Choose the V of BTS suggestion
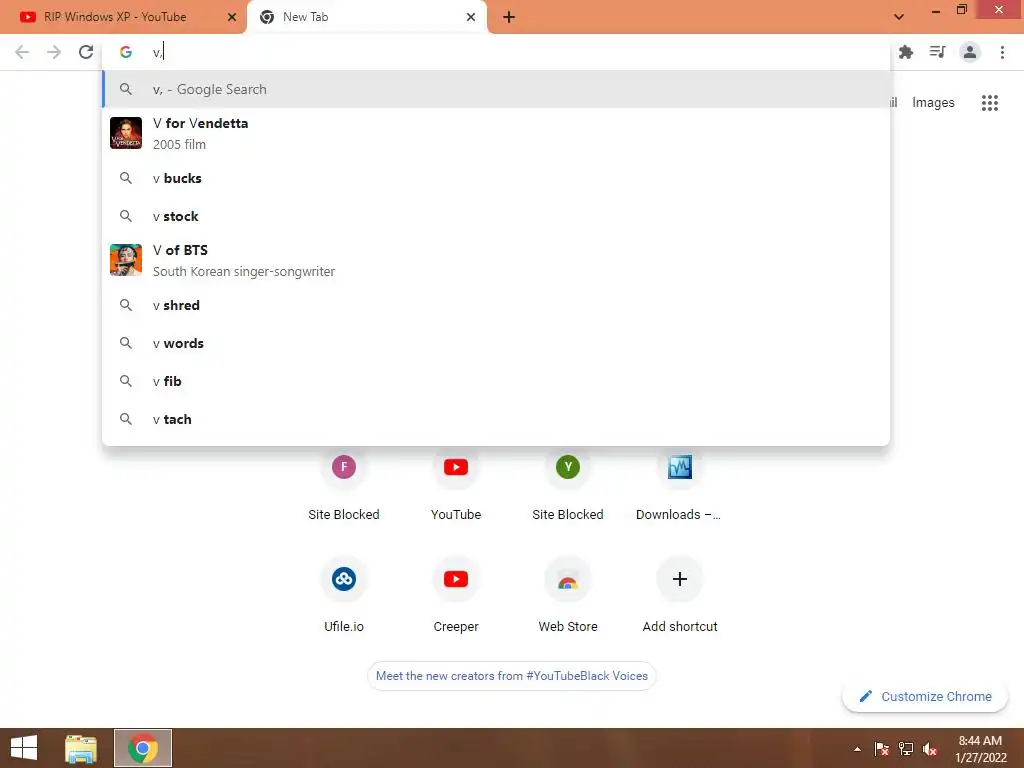Viewport: 1024px width, 768px height. (x=496, y=260)
